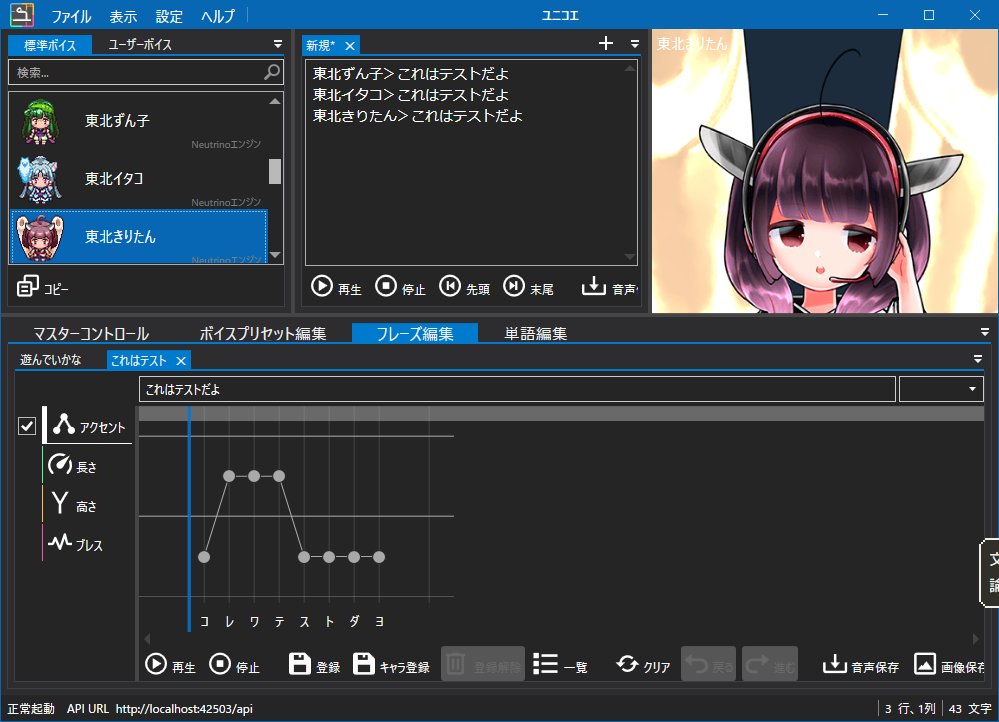Viewport: 999px width, 722px height.
Task: Click the 画像保存 image icon
Action: 925,664
